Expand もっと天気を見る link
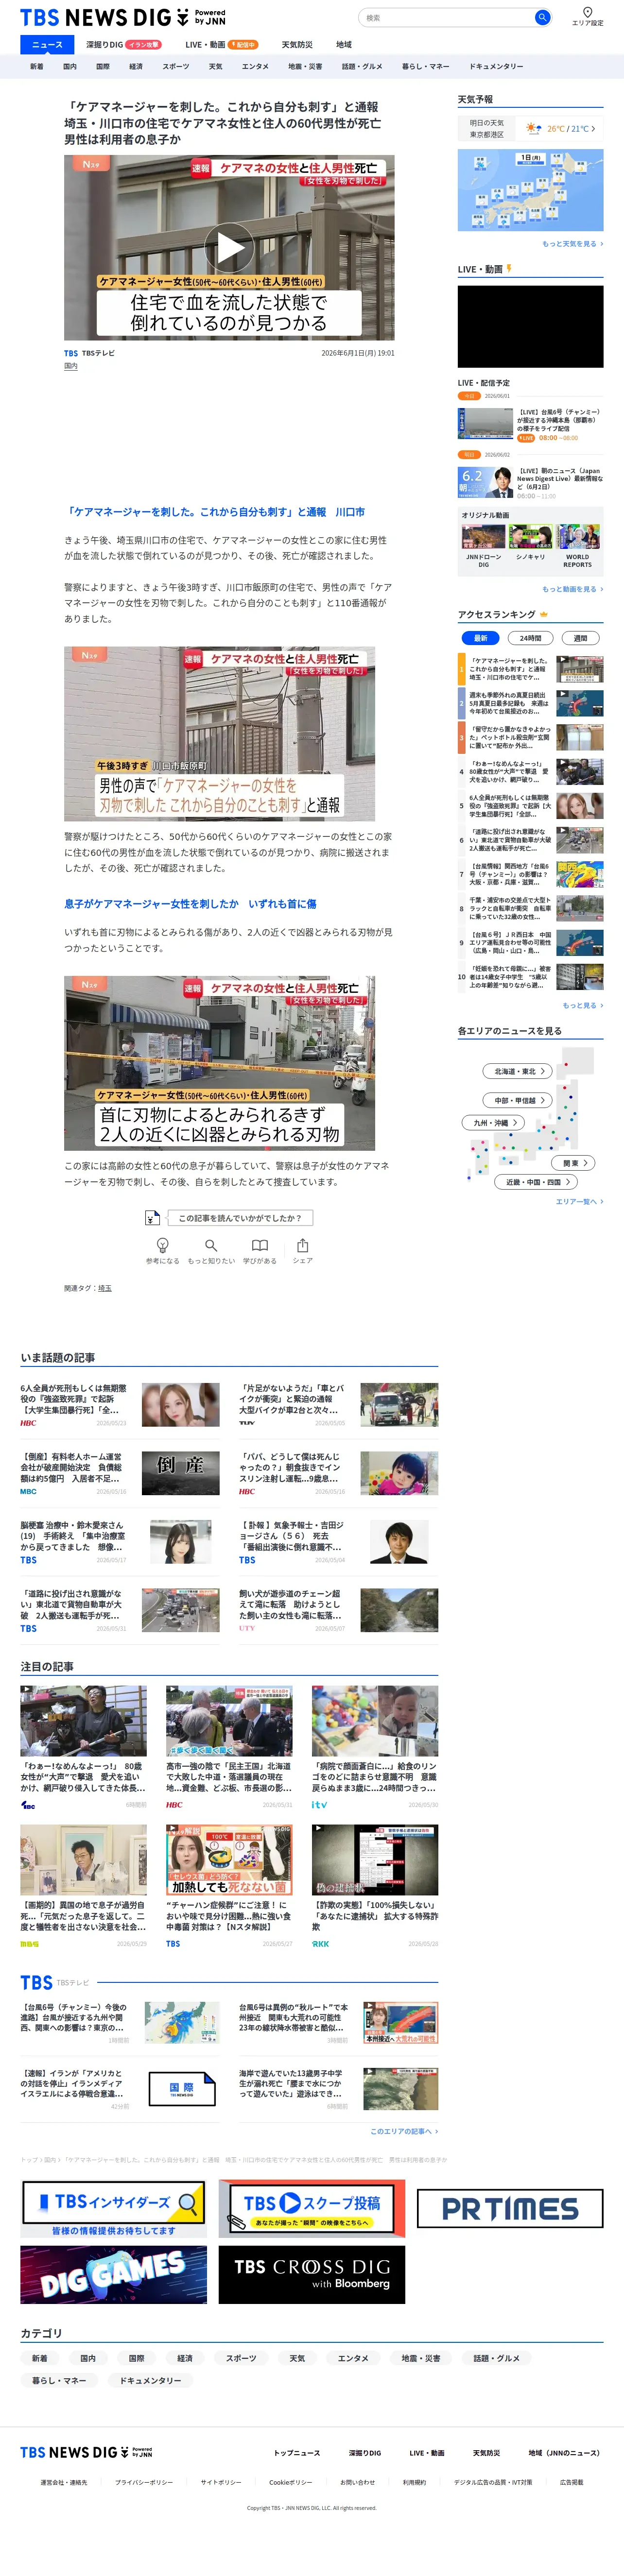The image size is (624, 2576). pyautogui.click(x=572, y=244)
